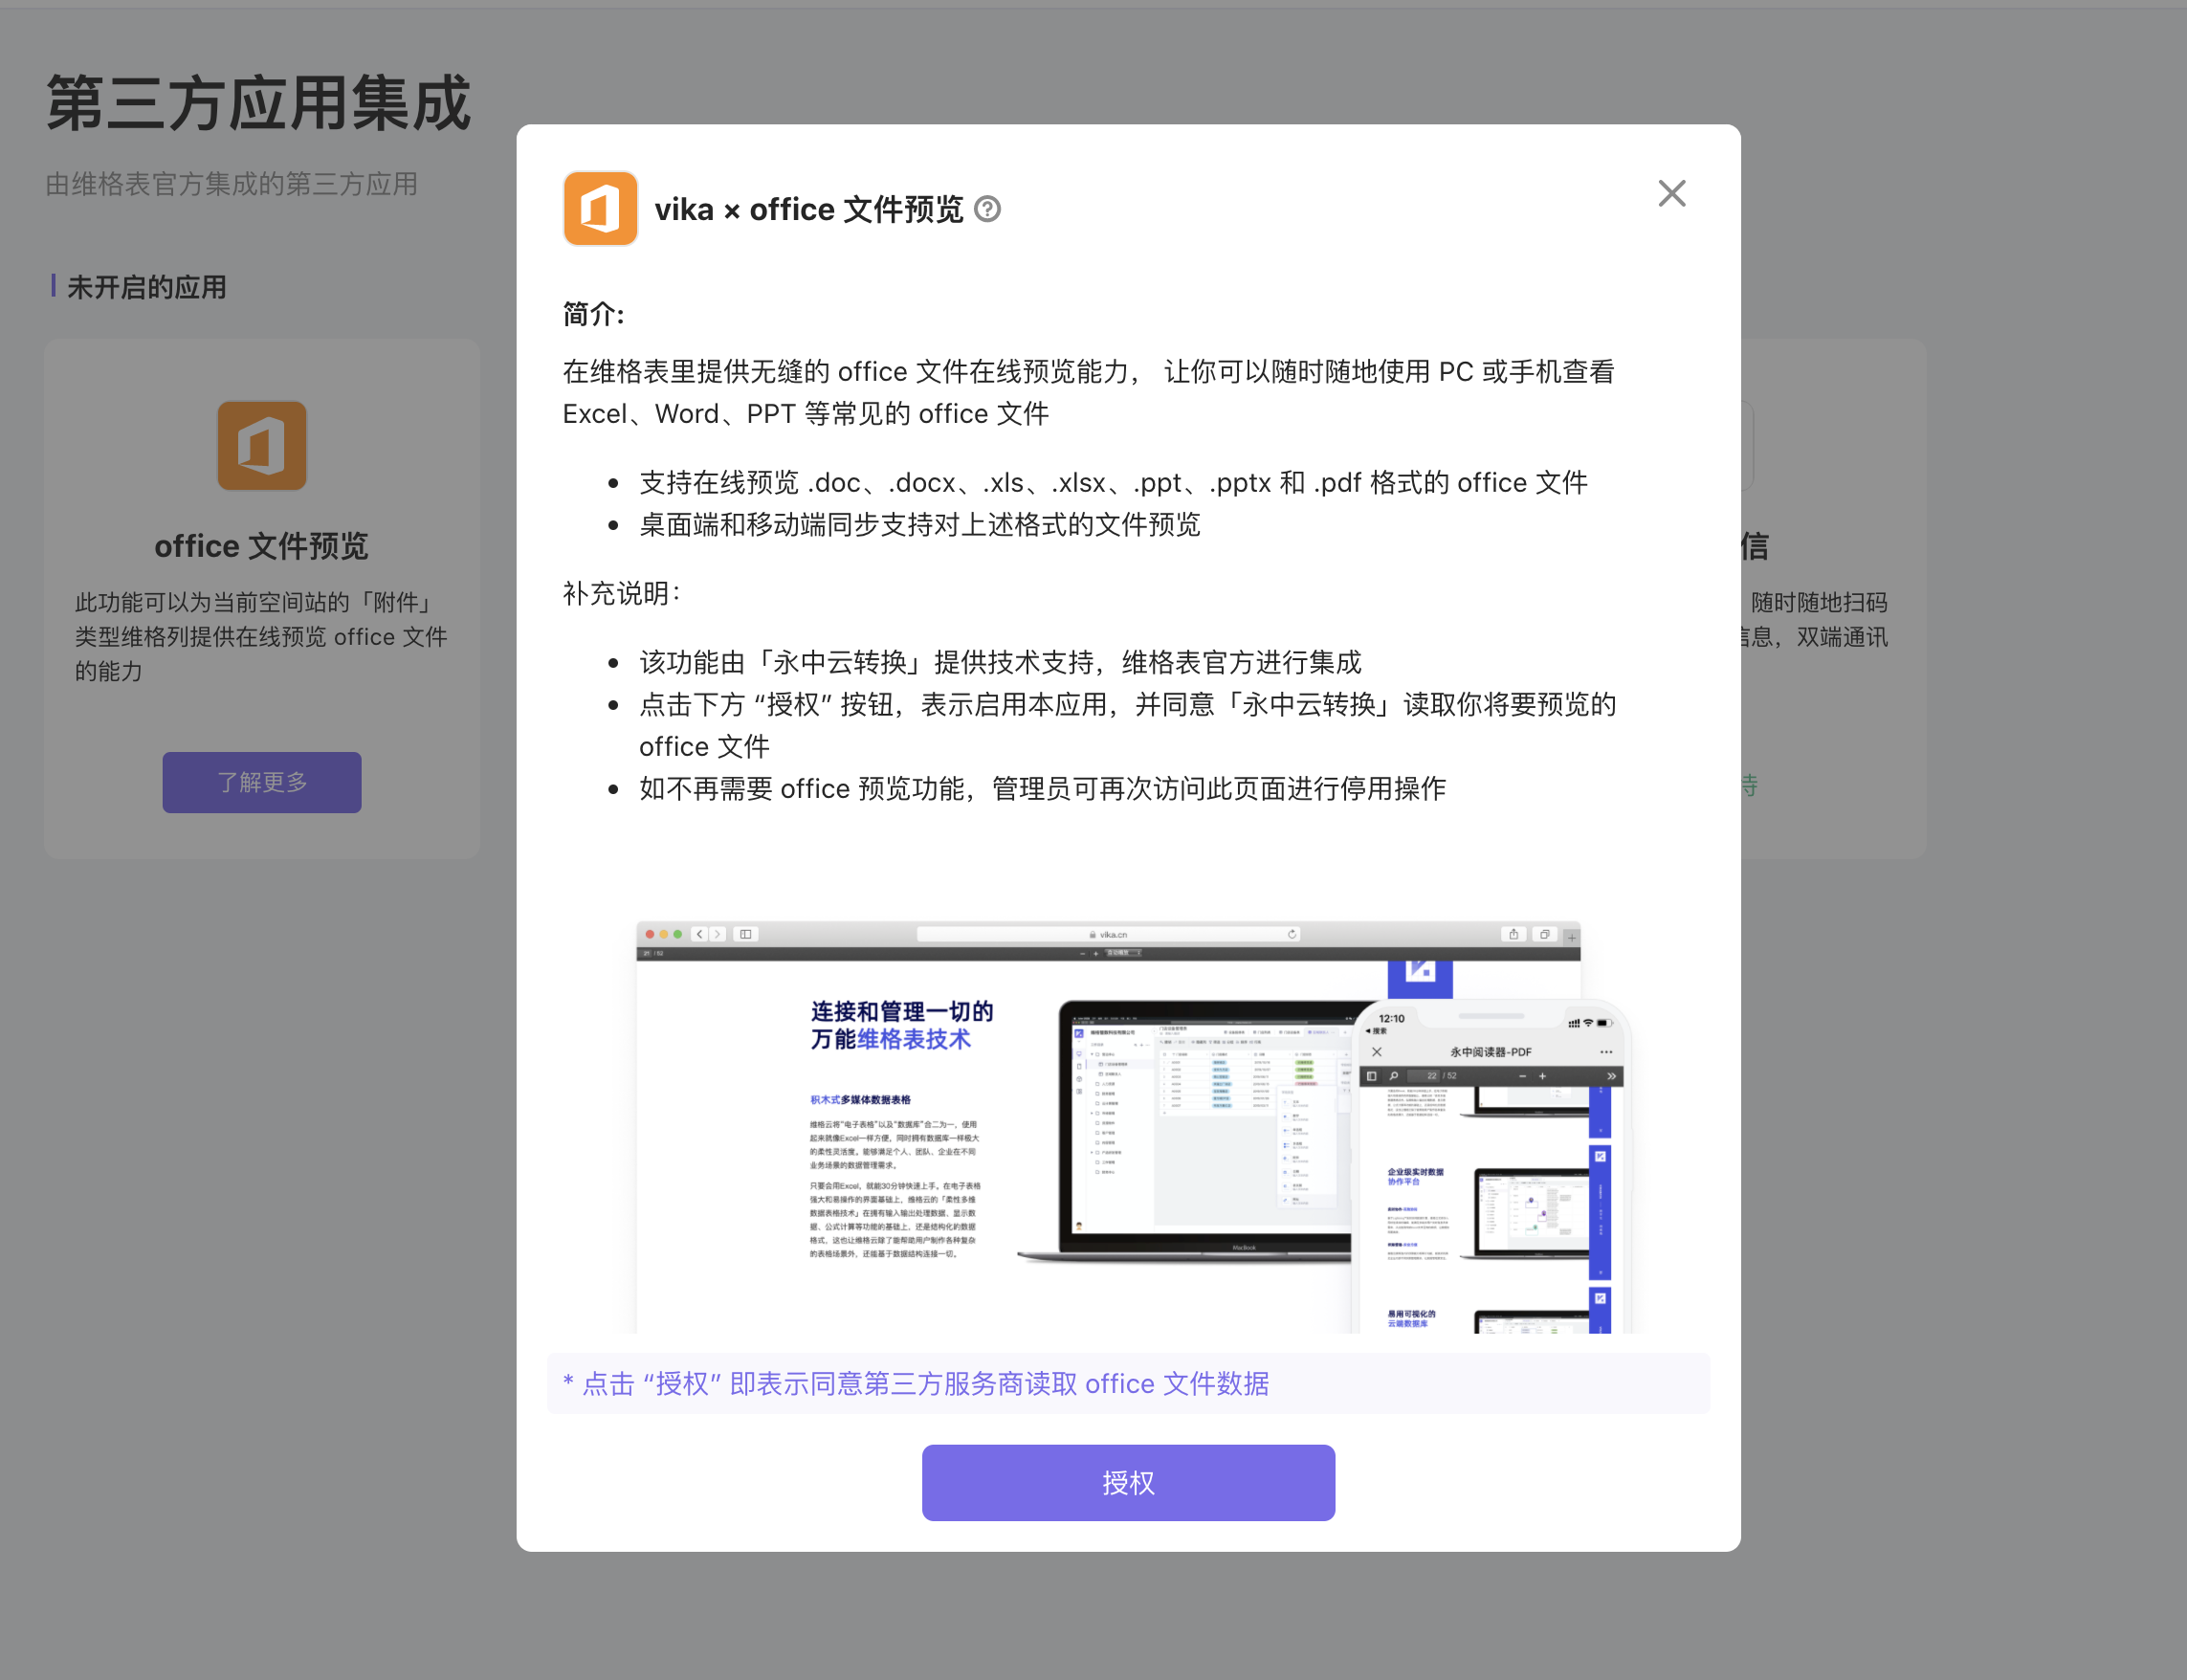Click the preview screenshot's phone X icon
Image resolution: width=2187 pixels, height=1680 pixels.
(1377, 1052)
